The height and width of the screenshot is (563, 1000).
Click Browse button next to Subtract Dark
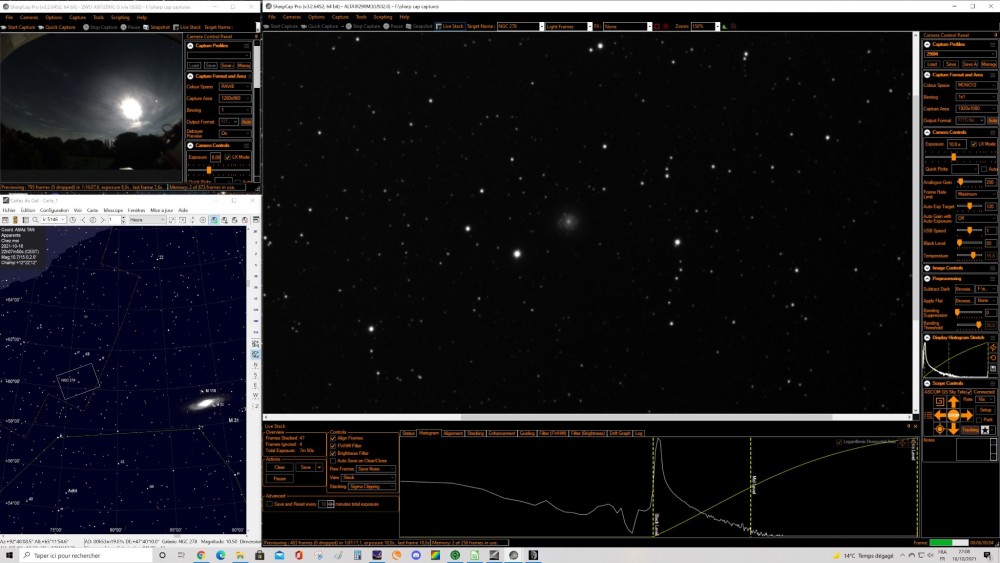coord(964,289)
